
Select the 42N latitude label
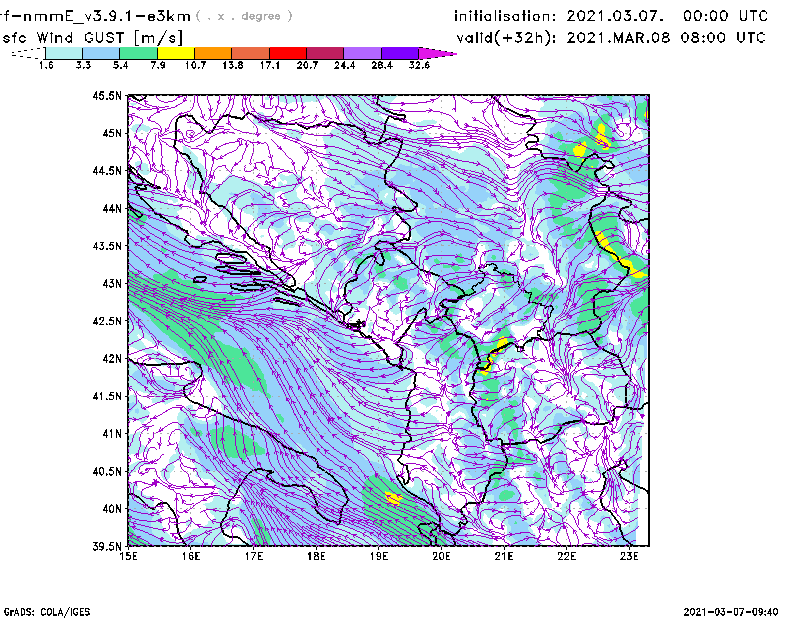click(112, 358)
